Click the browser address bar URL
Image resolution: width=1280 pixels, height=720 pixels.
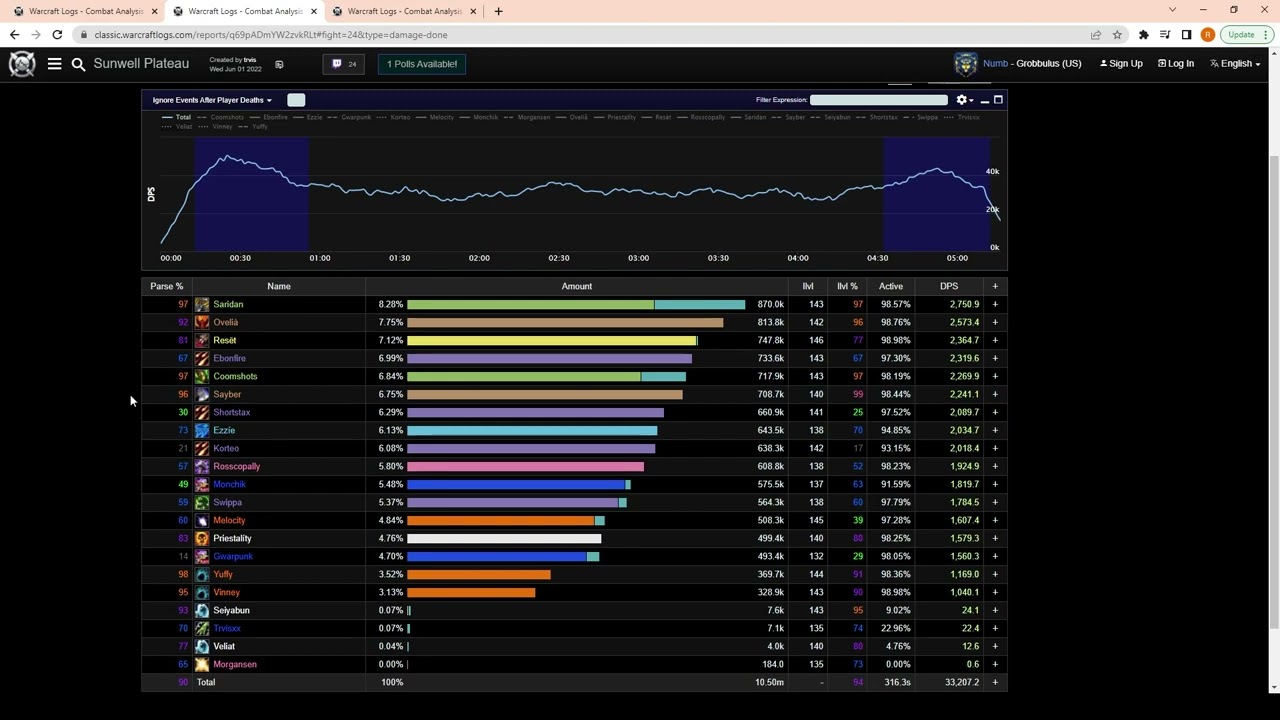pyautogui.click(x=270, y=35)
